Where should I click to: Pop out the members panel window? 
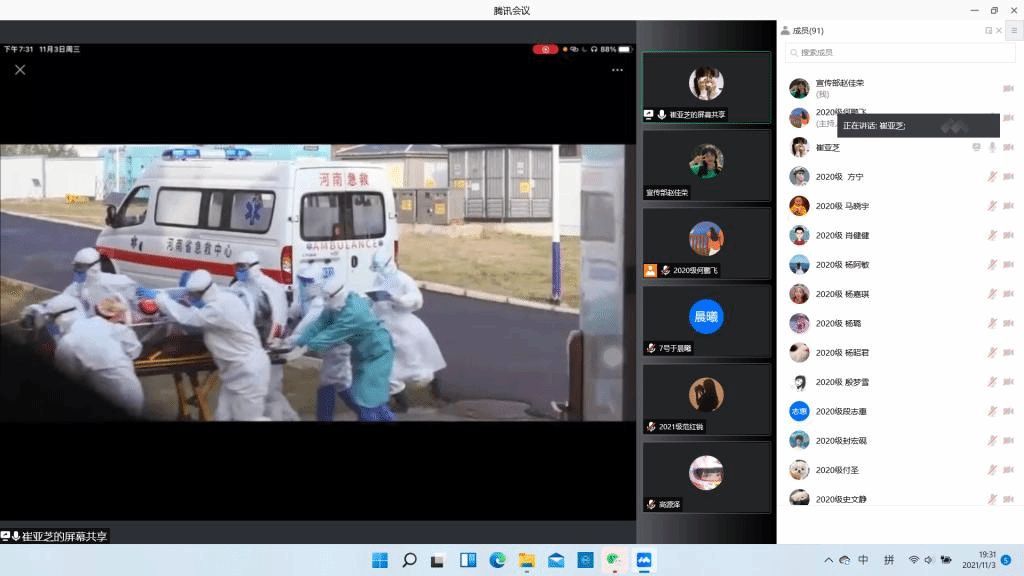click(x=988, y=31)
